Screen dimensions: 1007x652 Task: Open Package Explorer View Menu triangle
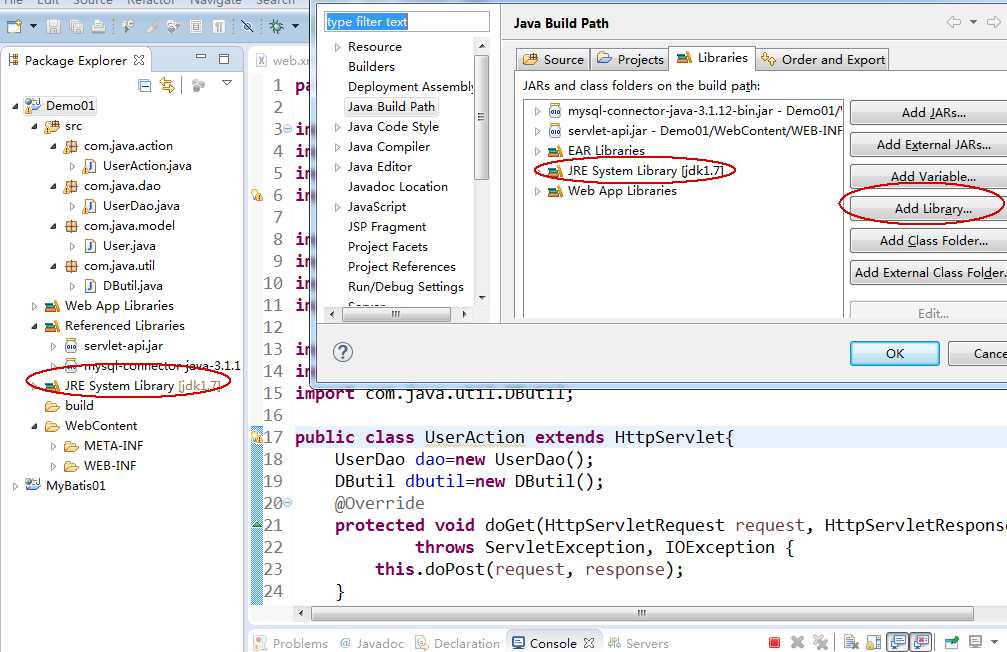point(227,83)
